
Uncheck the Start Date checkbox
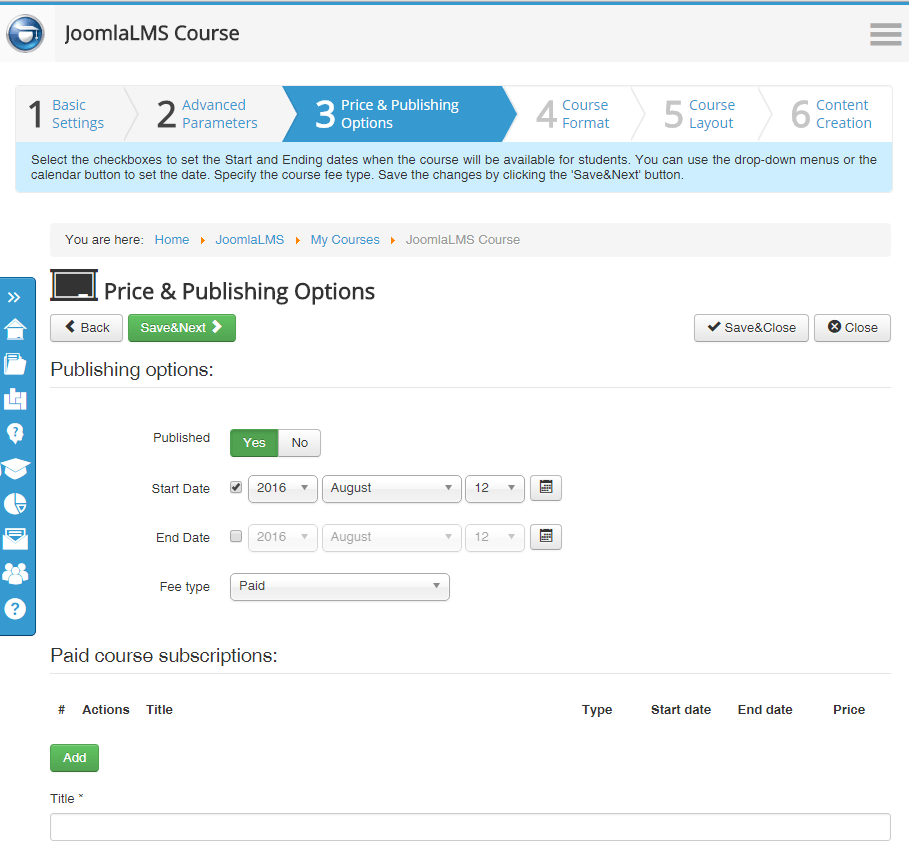point(236,487)
